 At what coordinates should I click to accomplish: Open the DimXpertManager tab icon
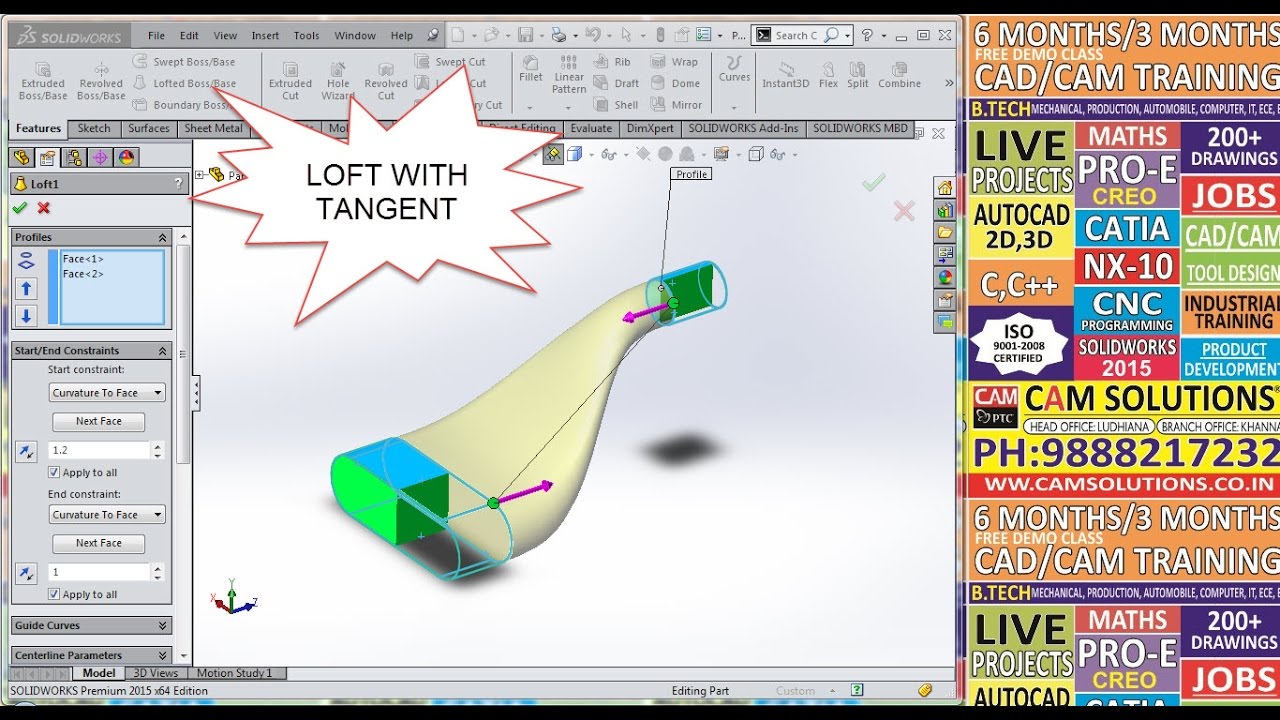click(100, 157)
